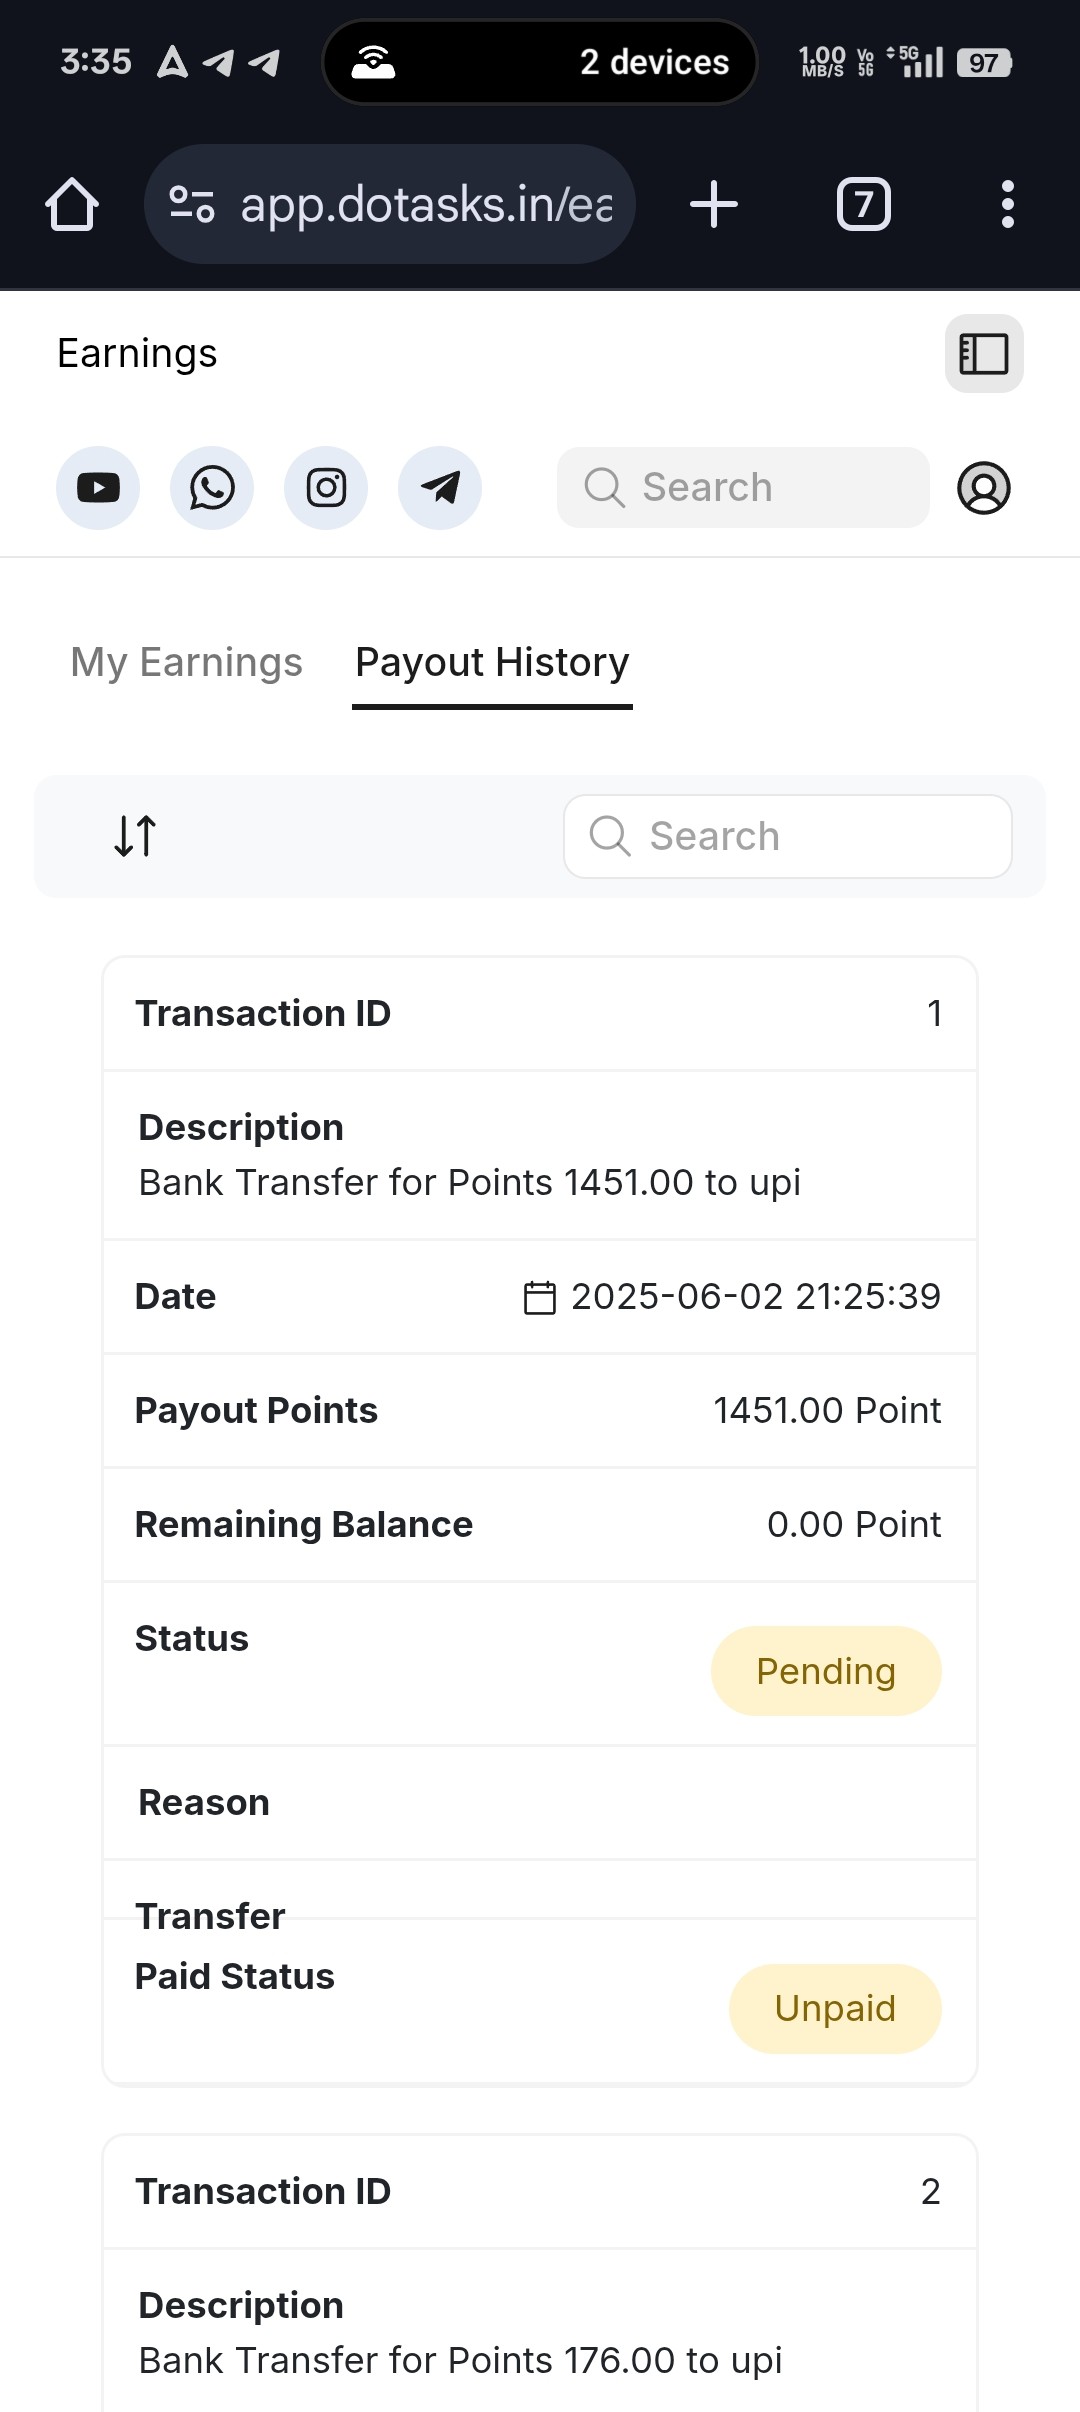Open the WhatsApp social link icon
This screenshot has width=1080, height=2412.
pos(212,488)
